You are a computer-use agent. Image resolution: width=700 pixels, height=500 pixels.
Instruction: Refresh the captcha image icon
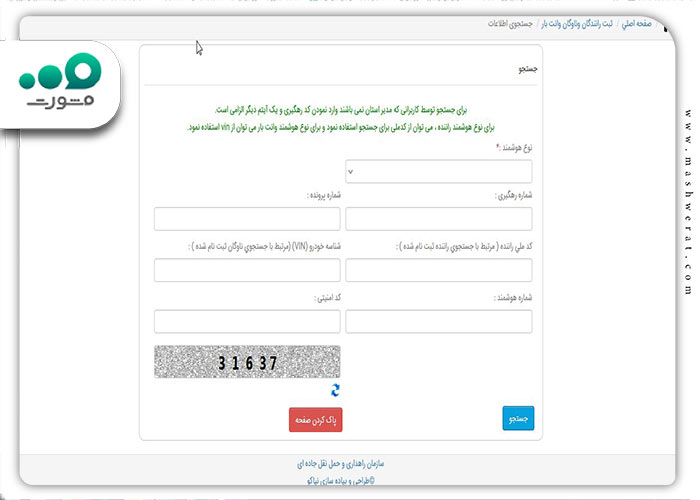335,391
